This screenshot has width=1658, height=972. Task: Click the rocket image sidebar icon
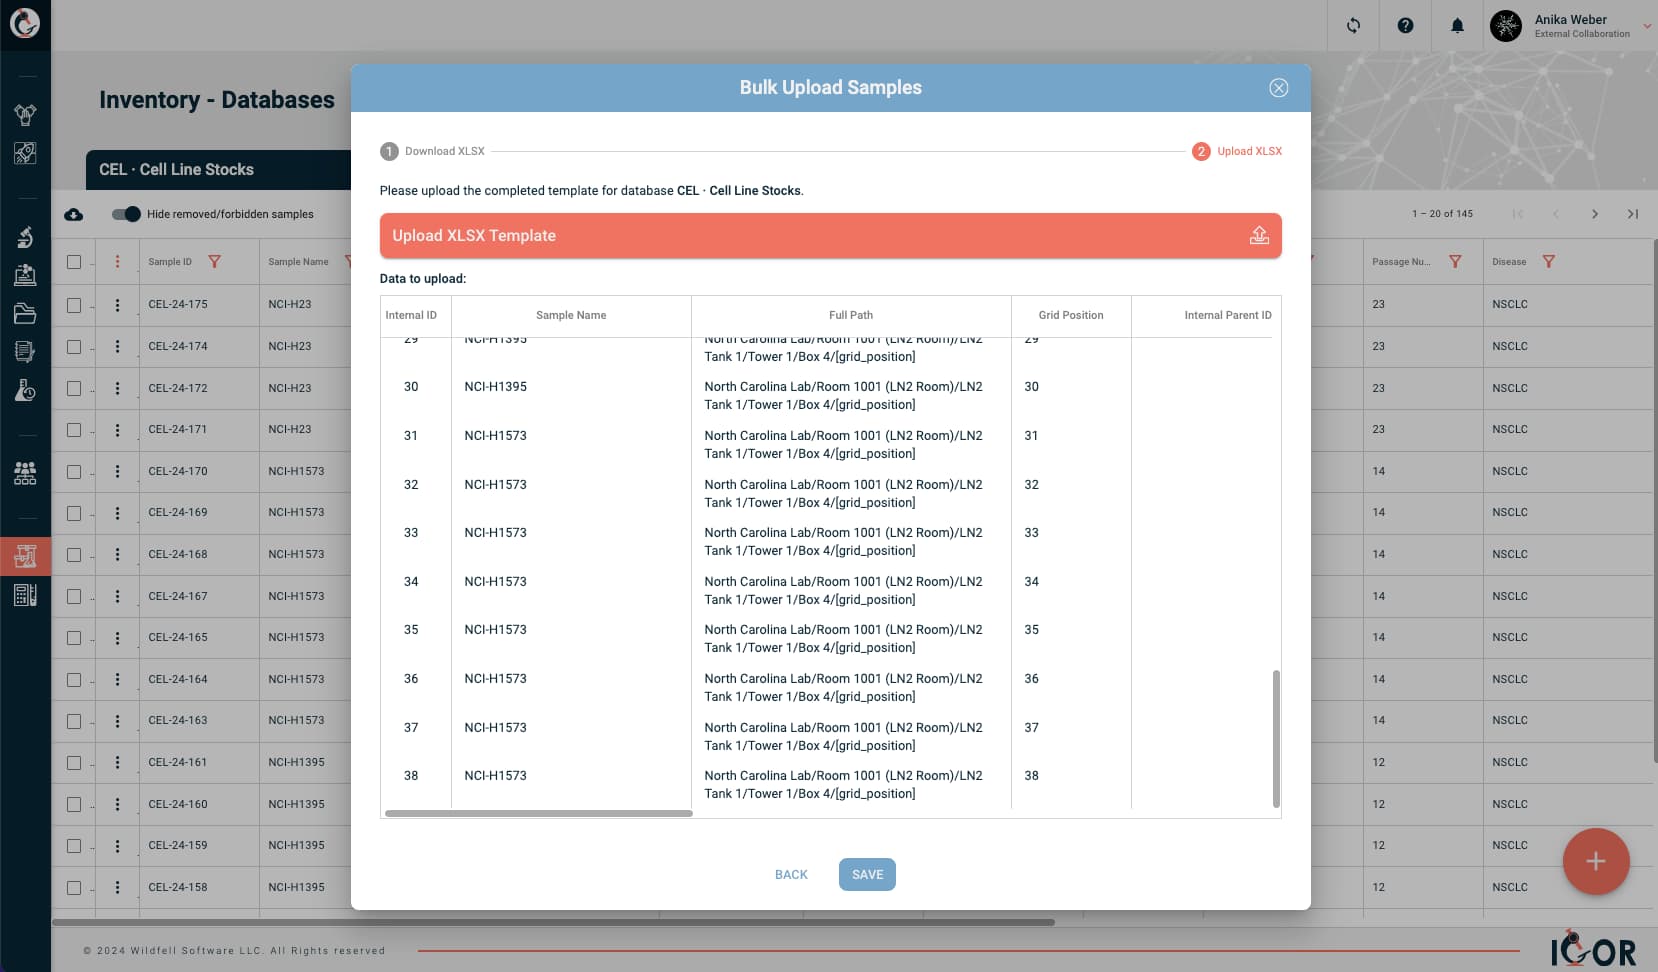click(x=25, y=153)
